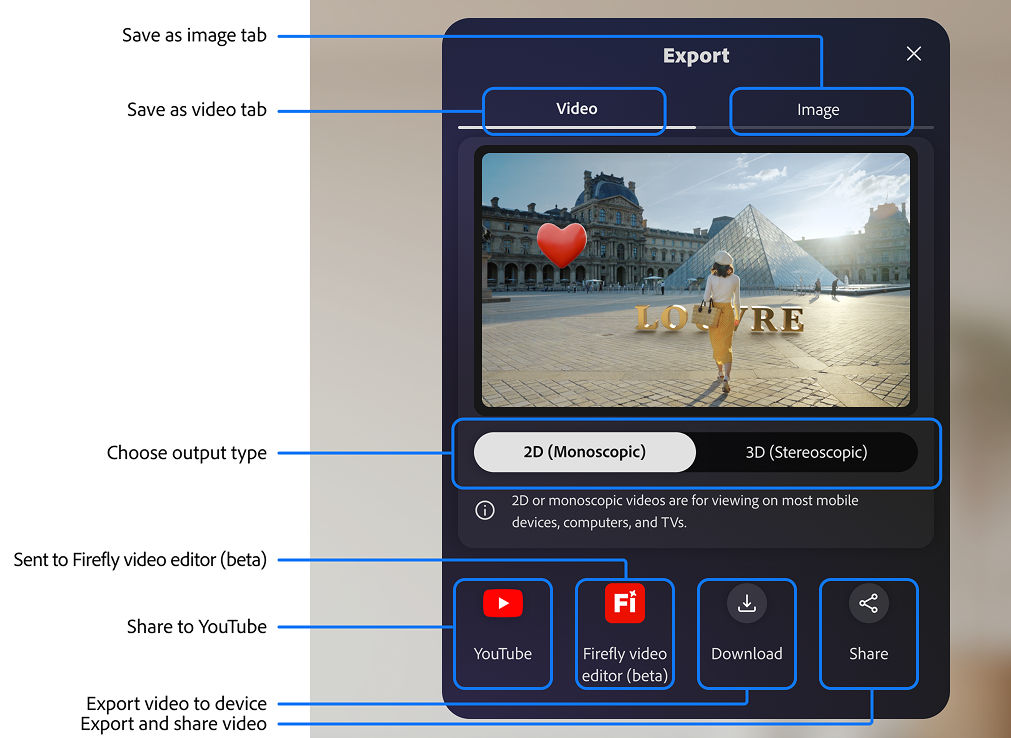Click the Download arrow icon
The height and width of the screenshot is (738, 1011).
pos(746,603)
